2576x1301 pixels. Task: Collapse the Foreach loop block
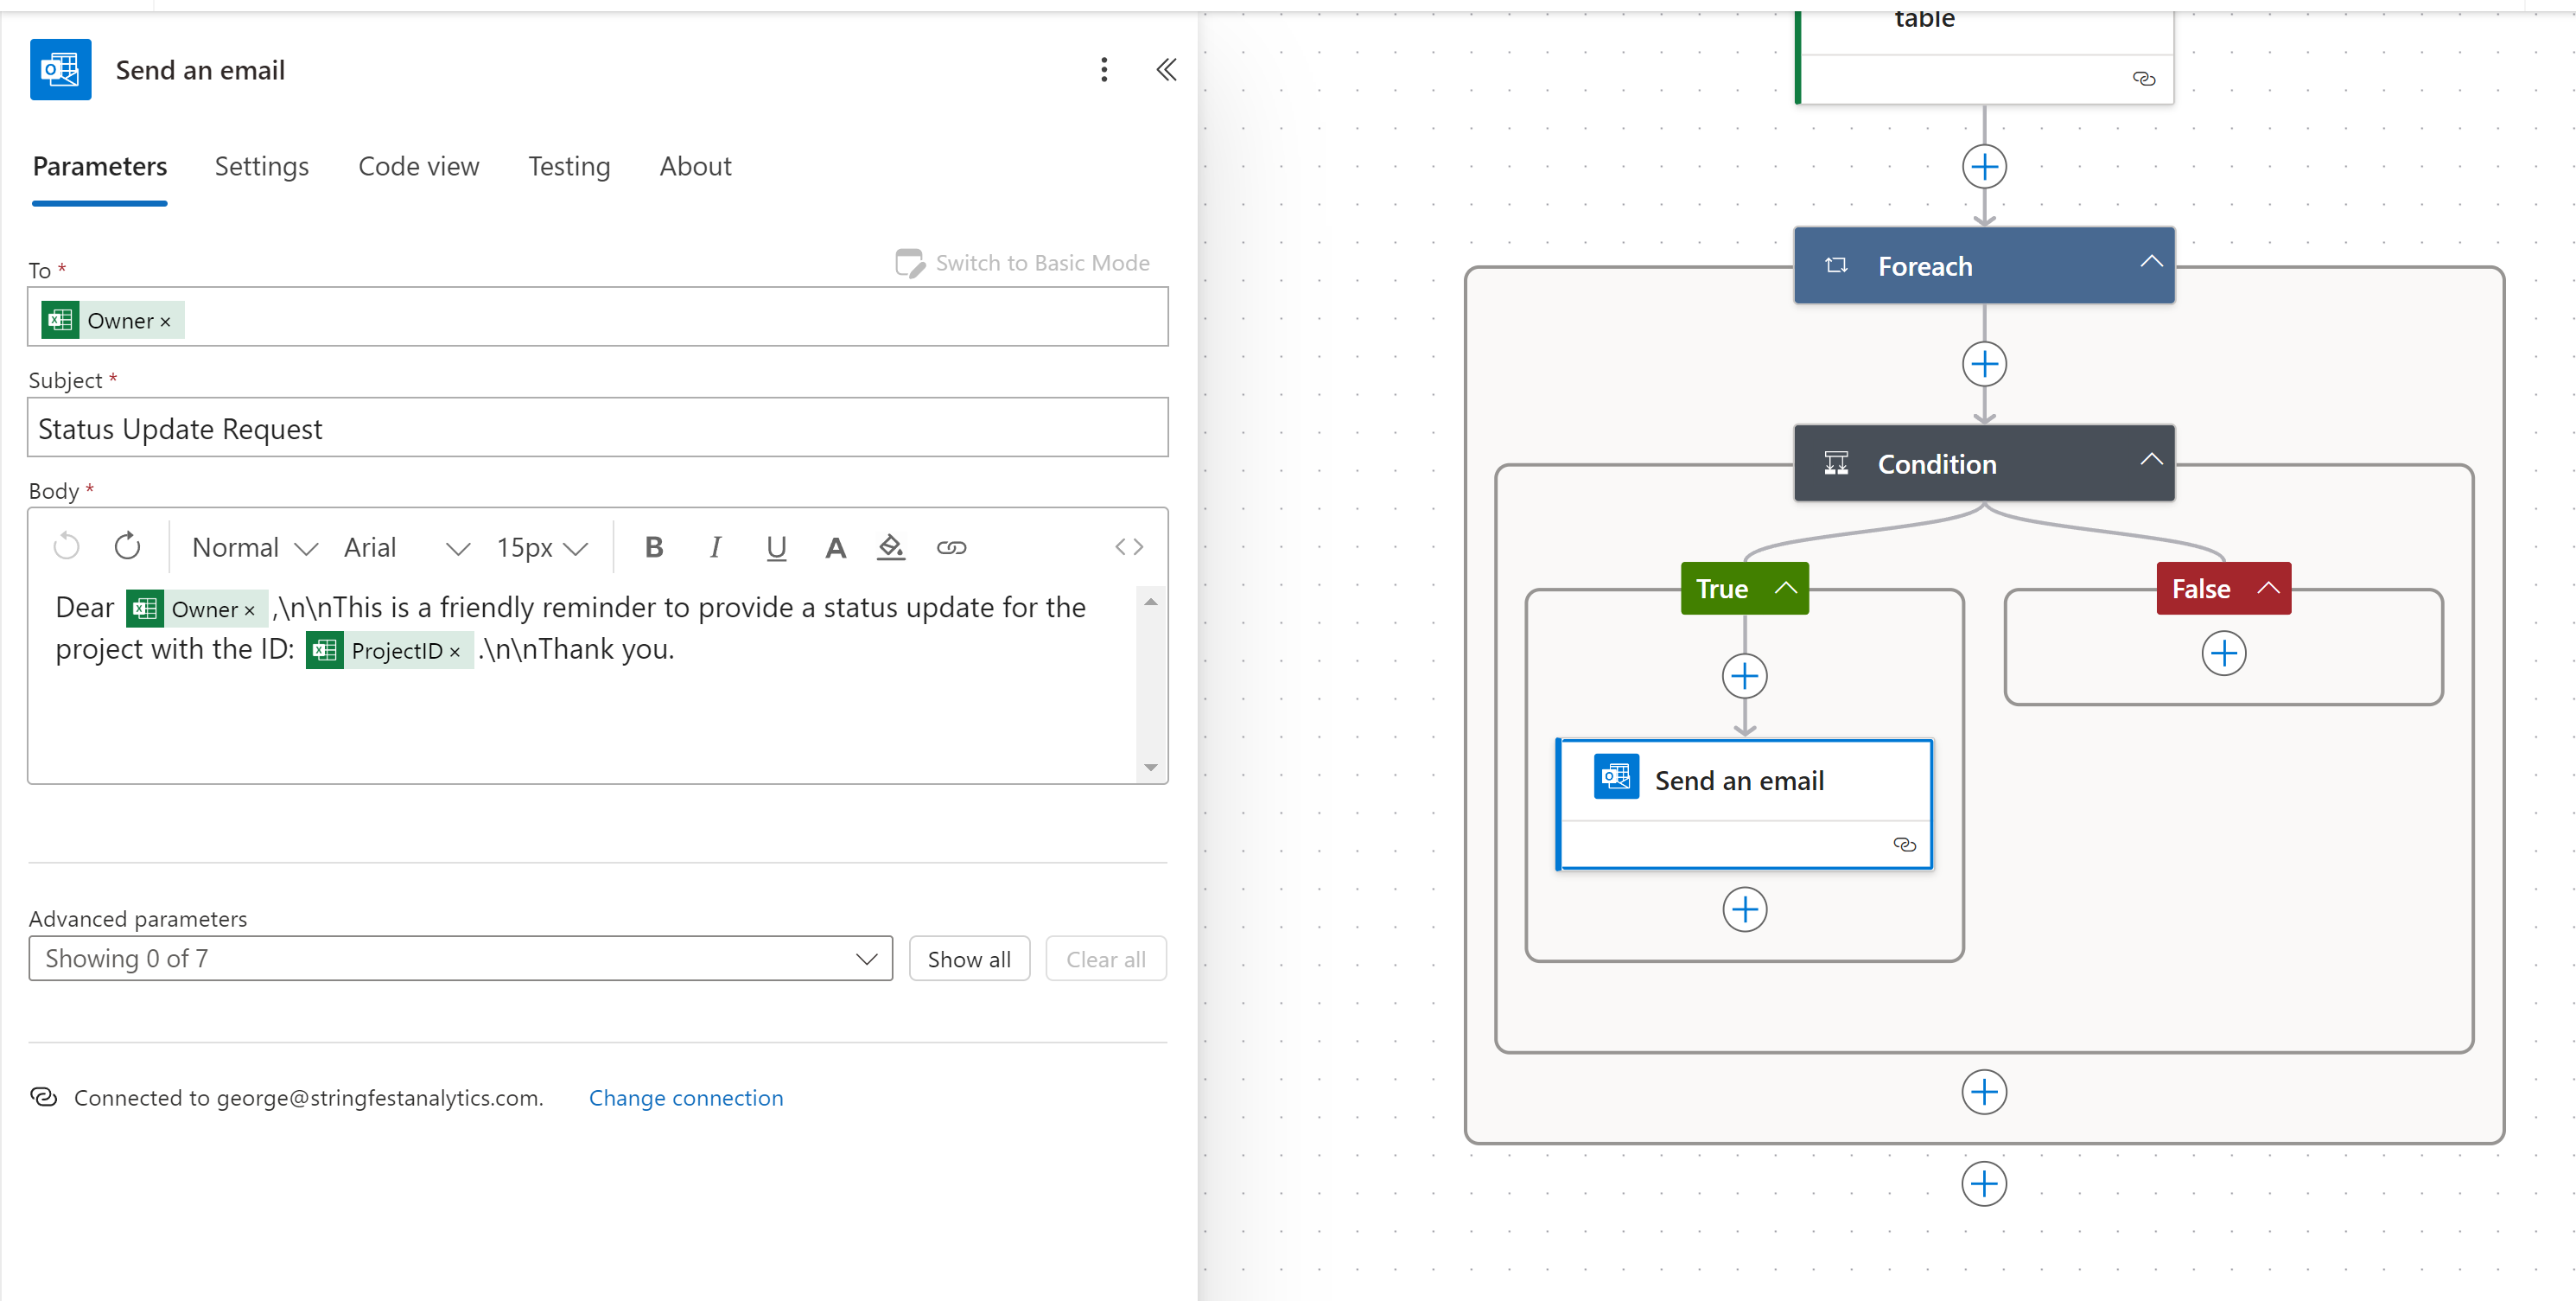point(2151,263)
